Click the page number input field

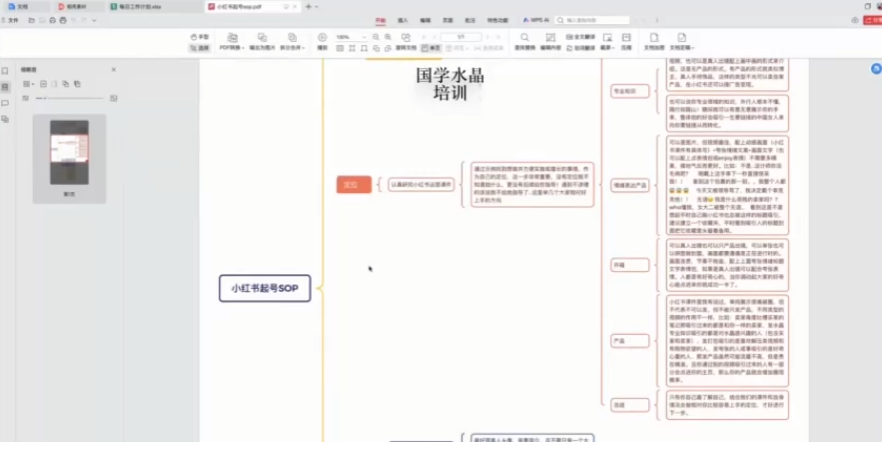pos(461,37)
